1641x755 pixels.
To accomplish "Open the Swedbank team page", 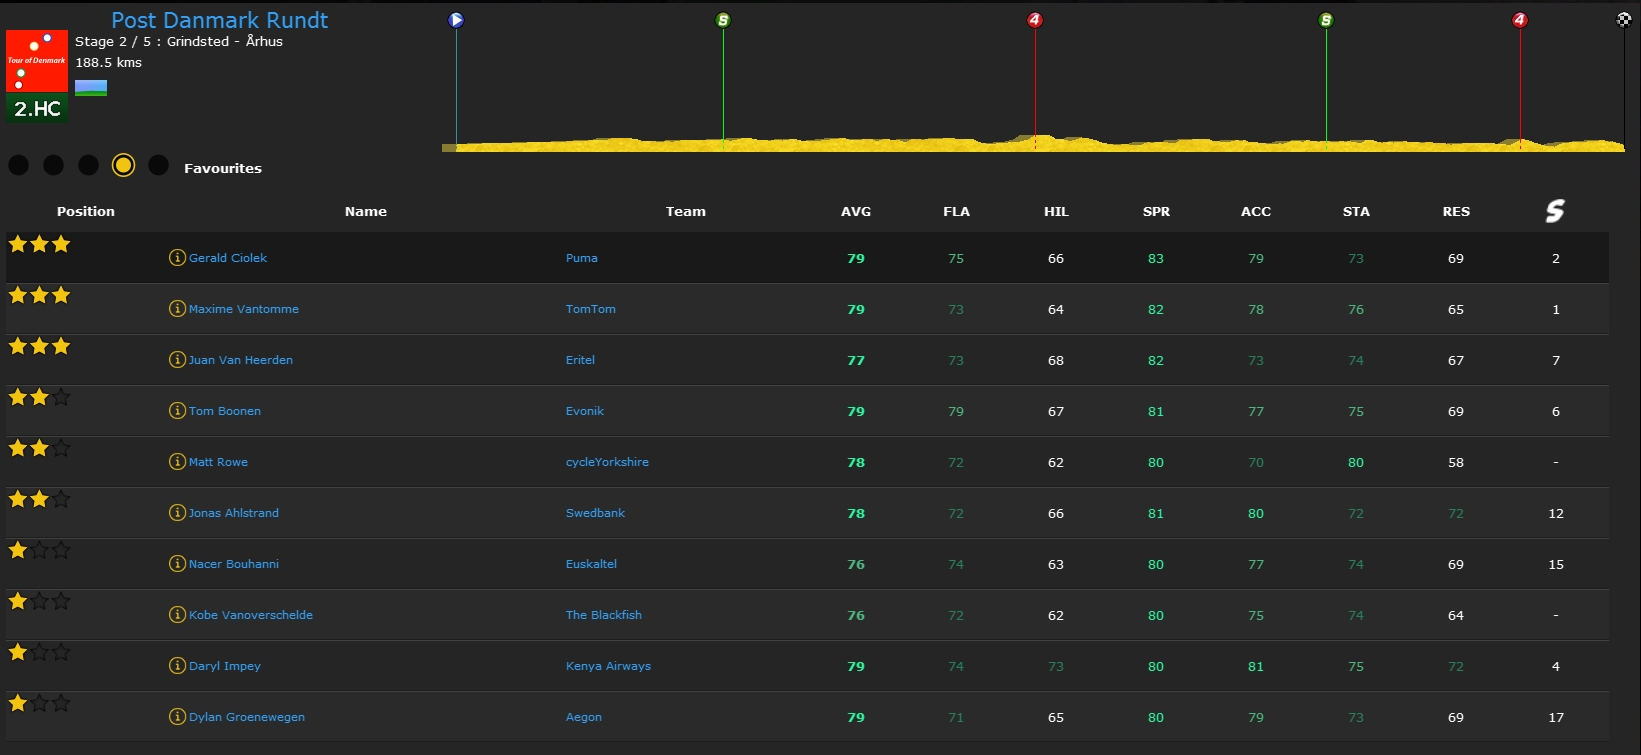I will 595,513.
